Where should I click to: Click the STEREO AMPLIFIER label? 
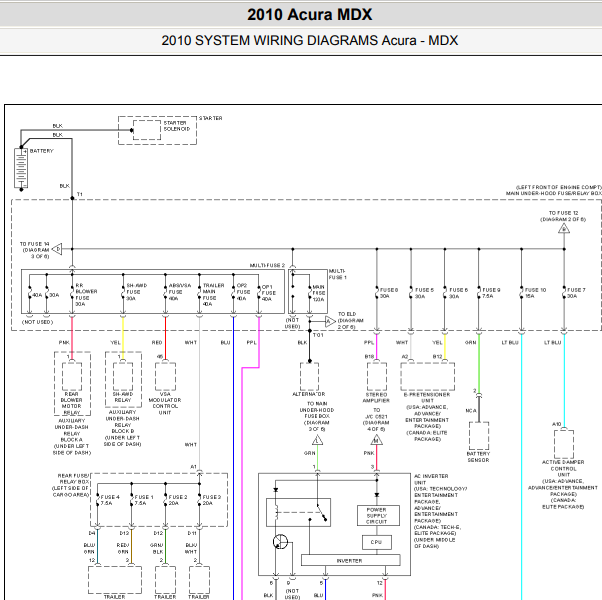point(376,398)
